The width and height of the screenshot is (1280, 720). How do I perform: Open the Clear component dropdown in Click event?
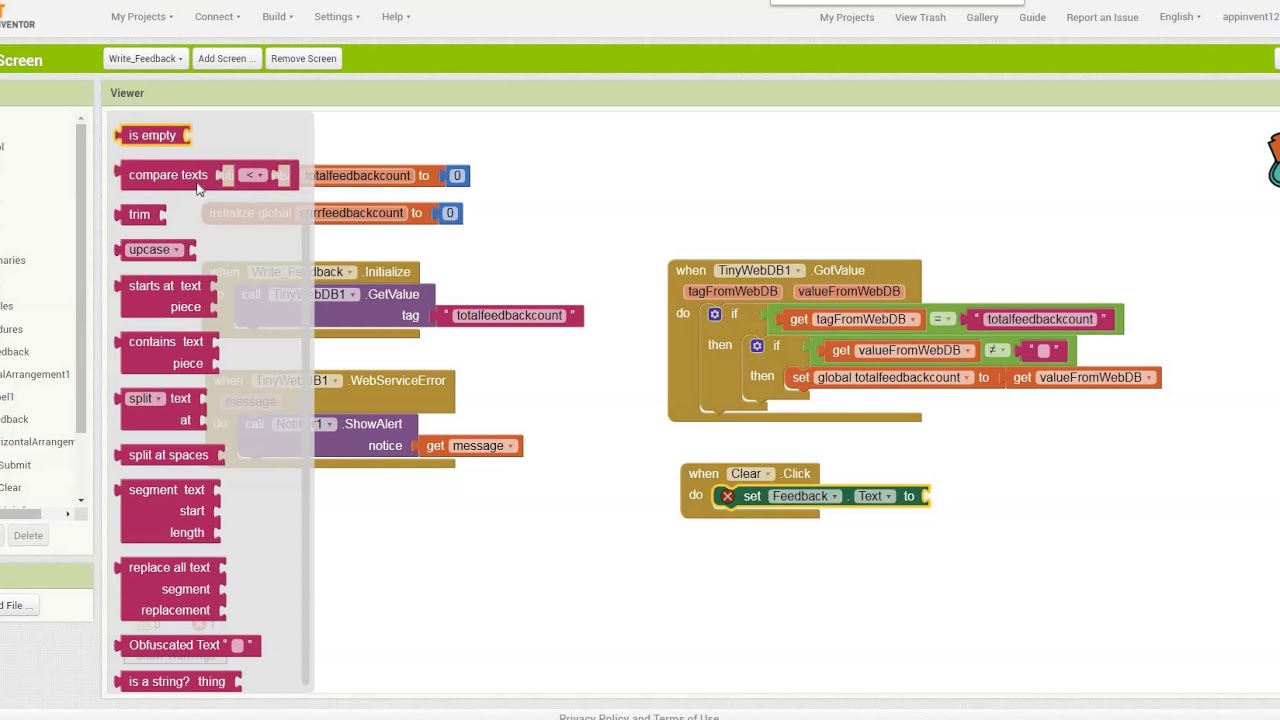(767, 474)
